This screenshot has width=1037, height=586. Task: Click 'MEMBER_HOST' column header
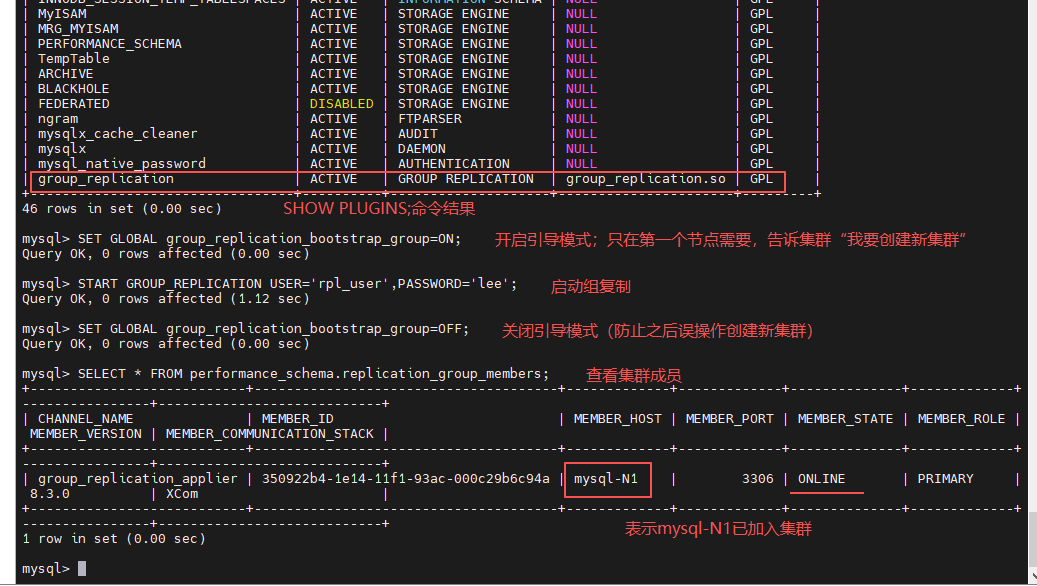[x=618, y=419]
